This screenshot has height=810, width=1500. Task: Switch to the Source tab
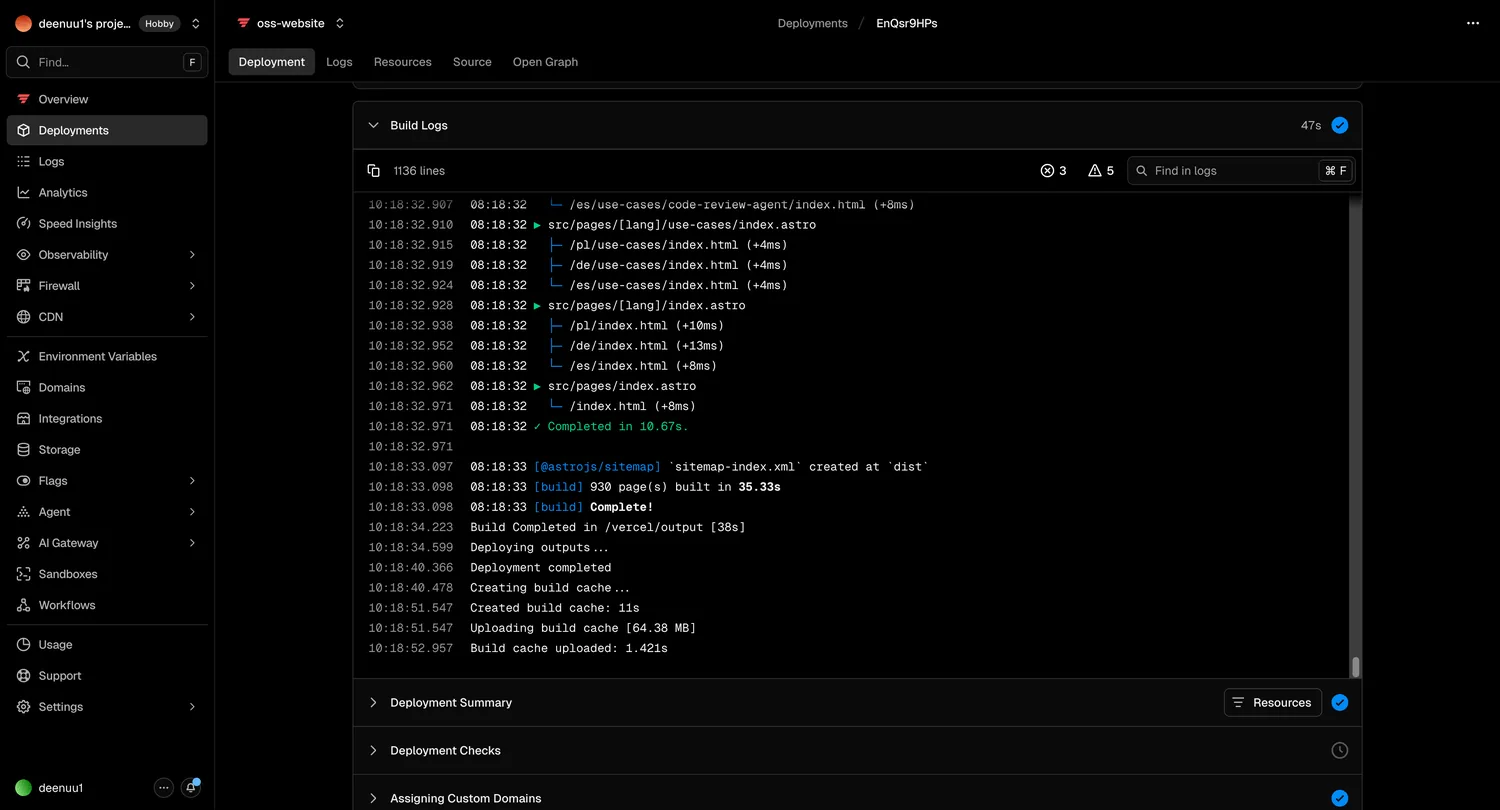(x=472, y=61)
